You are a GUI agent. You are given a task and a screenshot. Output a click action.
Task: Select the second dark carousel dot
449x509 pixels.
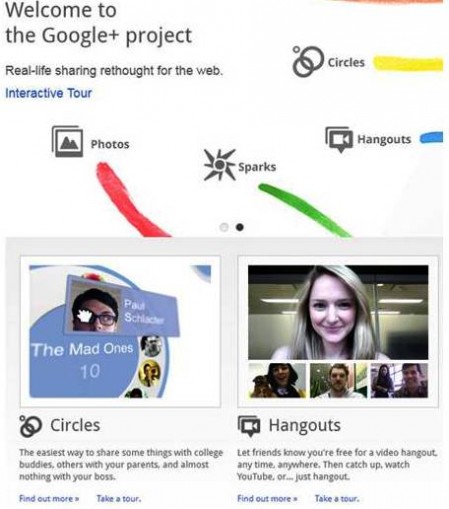pyautogui.click(x=240, y=227)
